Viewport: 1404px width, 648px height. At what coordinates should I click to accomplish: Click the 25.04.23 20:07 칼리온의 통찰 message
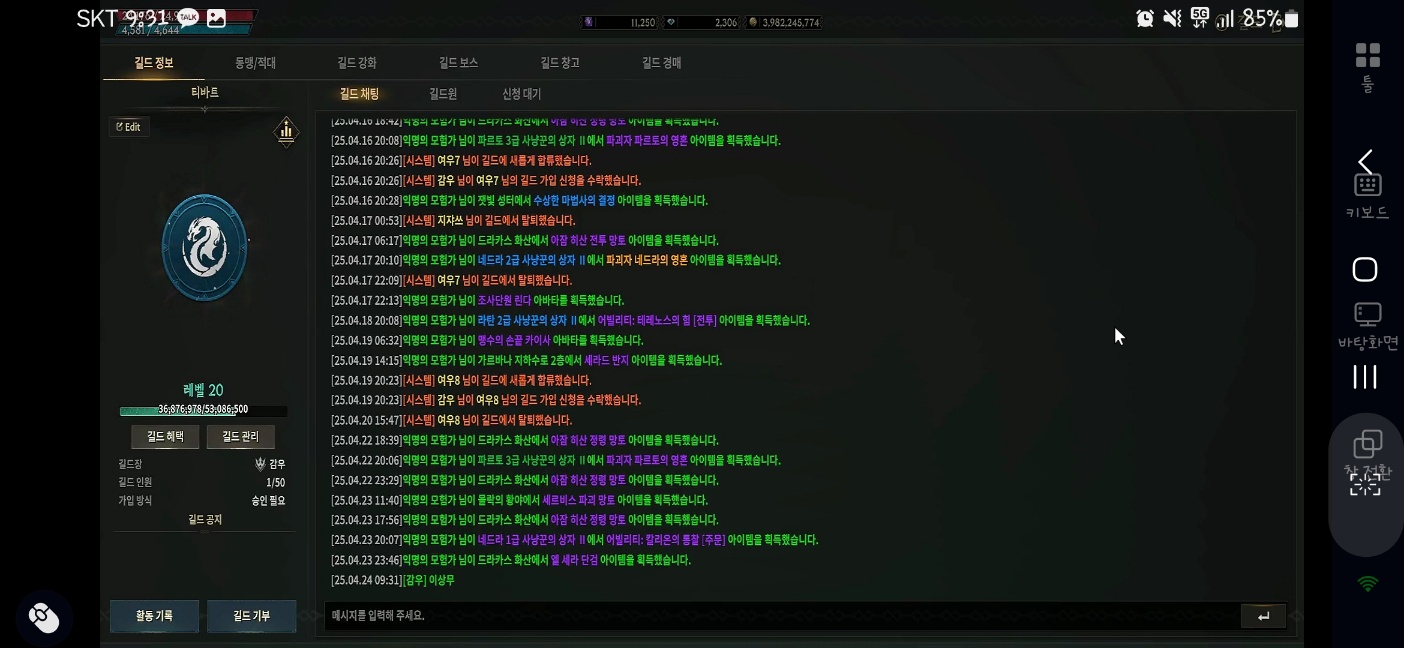pos(574,540)
